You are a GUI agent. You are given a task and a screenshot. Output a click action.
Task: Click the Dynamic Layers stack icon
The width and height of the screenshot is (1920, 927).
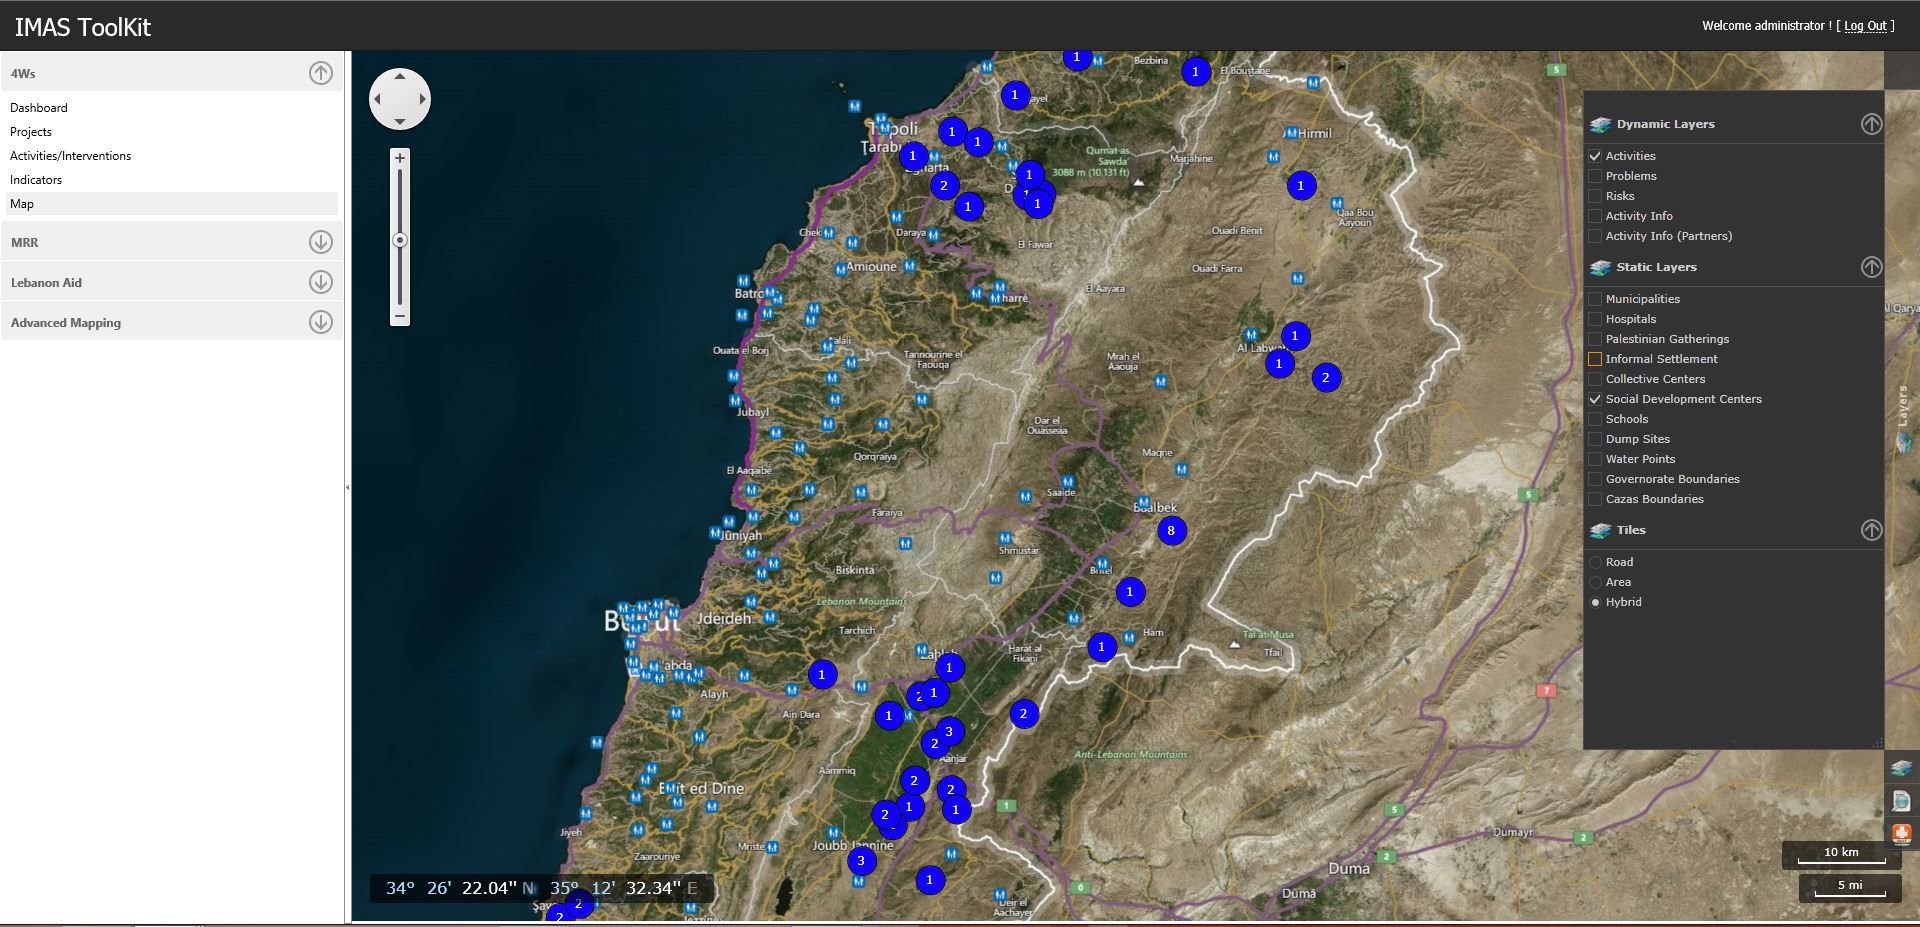coord(1604,123)
